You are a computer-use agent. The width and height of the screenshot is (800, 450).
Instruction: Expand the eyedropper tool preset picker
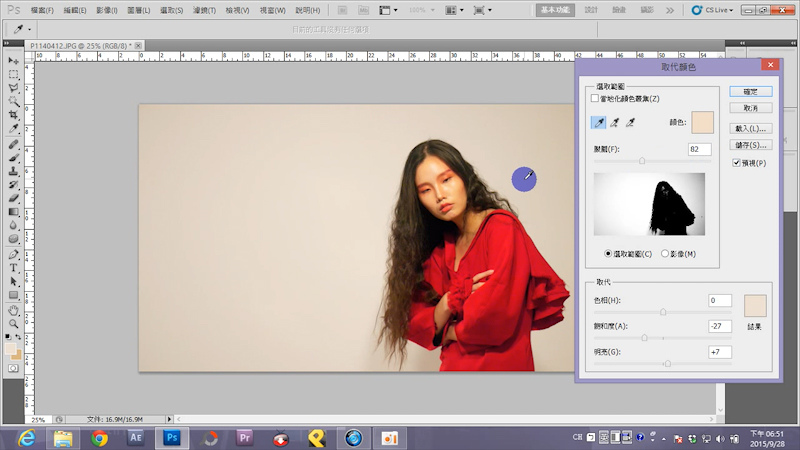coord(23,29)
